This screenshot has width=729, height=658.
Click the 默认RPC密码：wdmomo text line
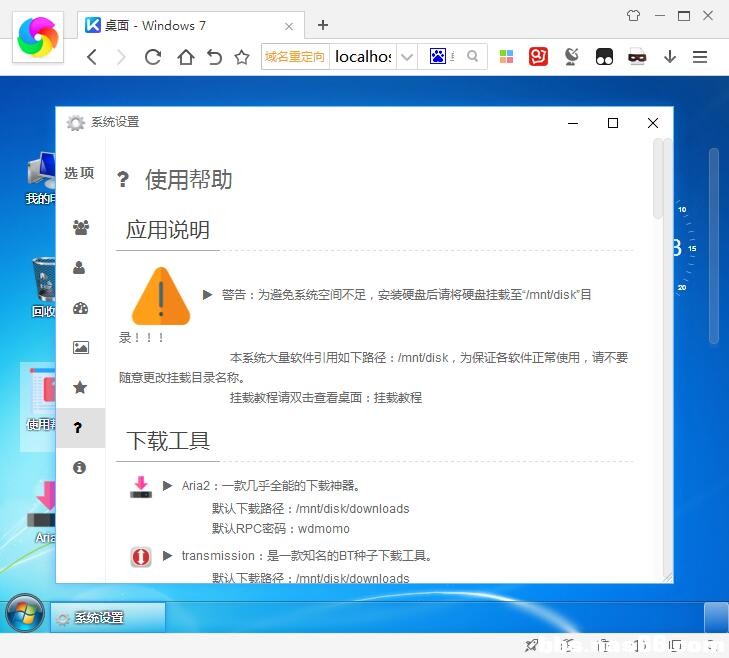click(281, 529)
